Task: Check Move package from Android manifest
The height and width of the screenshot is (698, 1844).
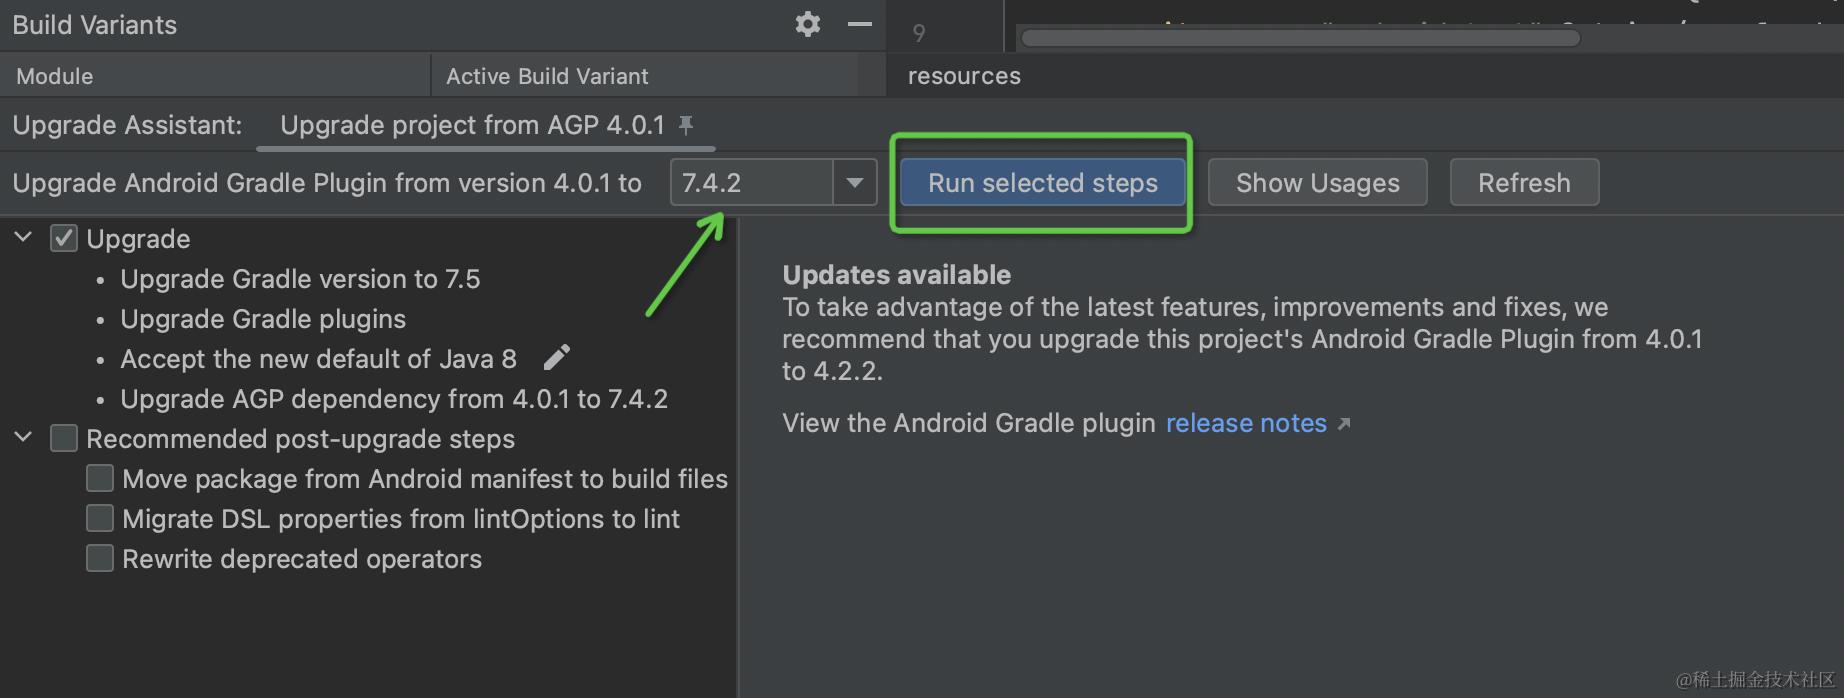Action: [x=100, y=479]
